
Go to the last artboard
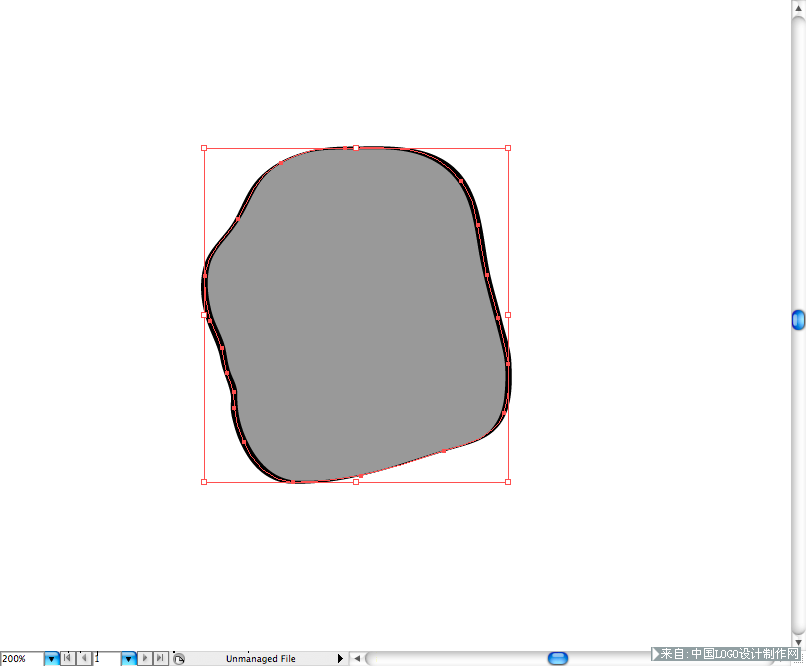(x=160, y=658)
